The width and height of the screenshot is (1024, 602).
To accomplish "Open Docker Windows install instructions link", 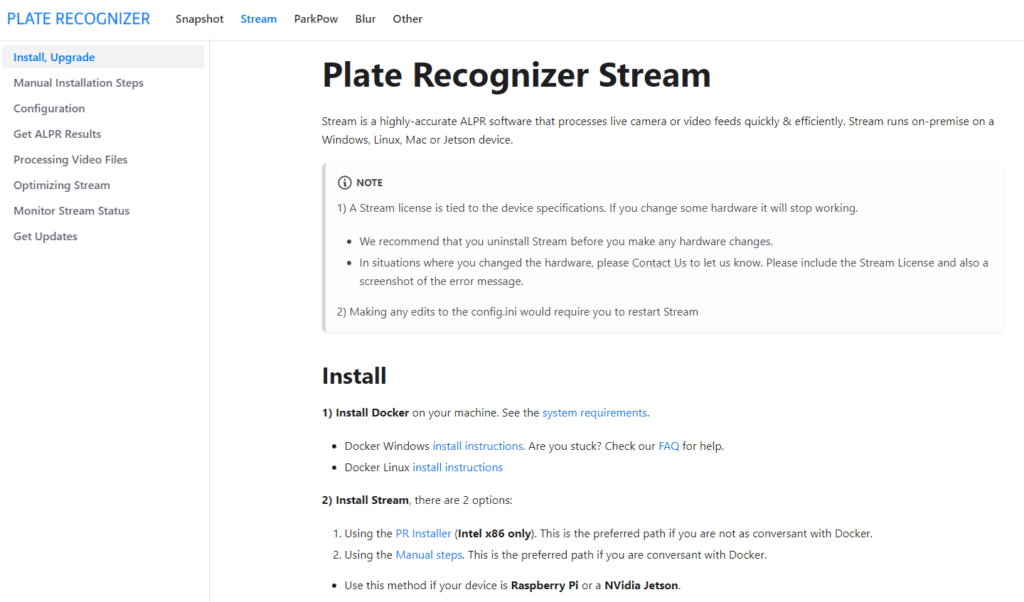I will pyautogui.click(x=477, y=446).
